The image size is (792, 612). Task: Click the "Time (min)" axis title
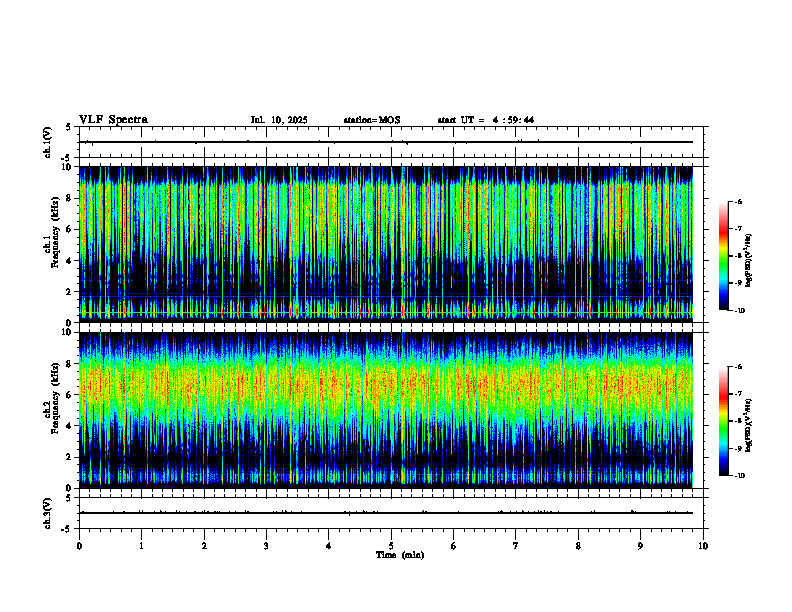[400, 555]
